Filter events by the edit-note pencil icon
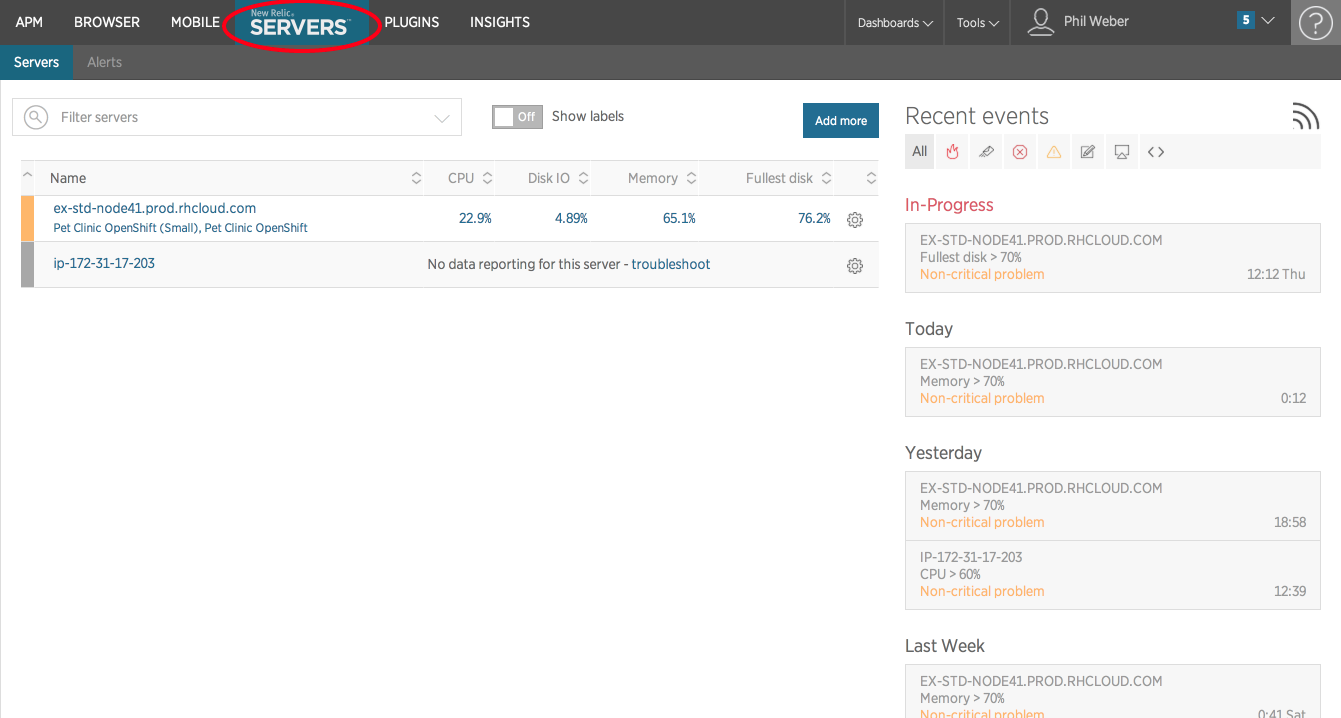 tap(1088, 152)
